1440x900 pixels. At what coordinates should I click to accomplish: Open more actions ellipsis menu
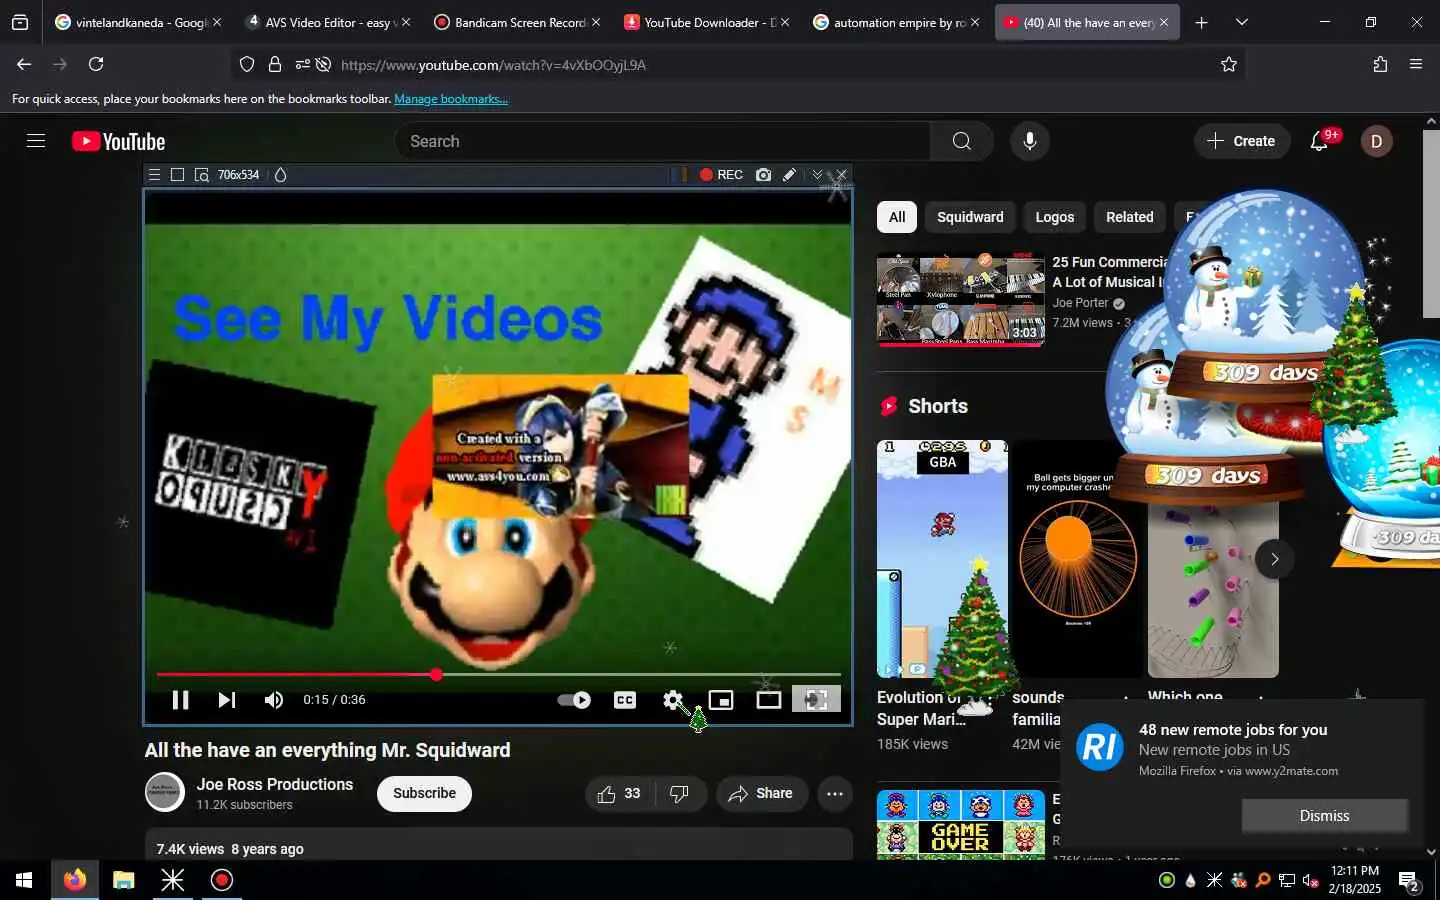pyautogui.click(x=835, y=793)
